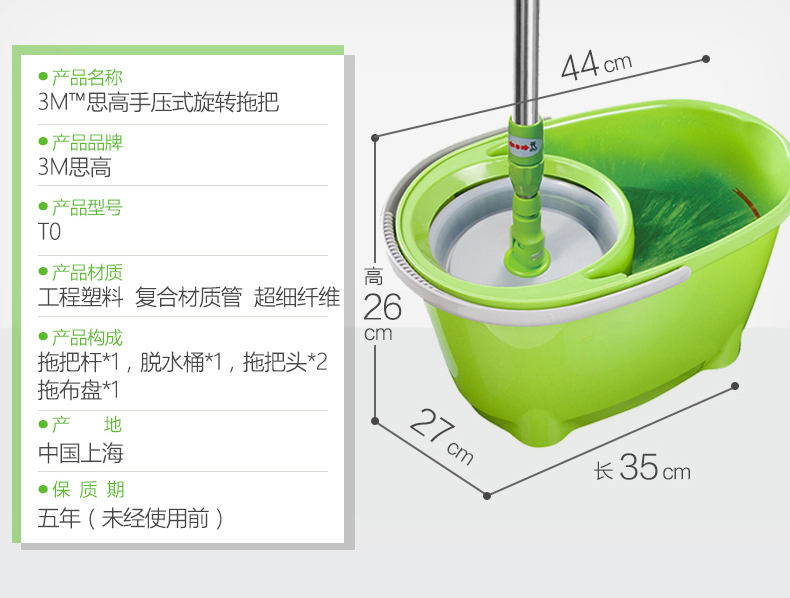Select the warranty text 五年（未经使用前）

pos(131,518)
